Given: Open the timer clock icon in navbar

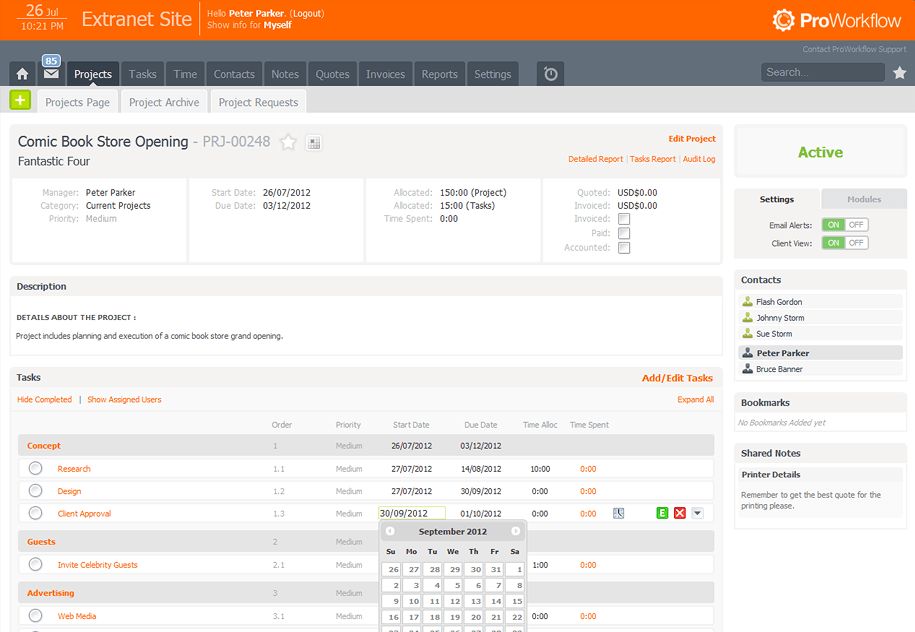Looking at the screenshot, I should pos(550,74).
